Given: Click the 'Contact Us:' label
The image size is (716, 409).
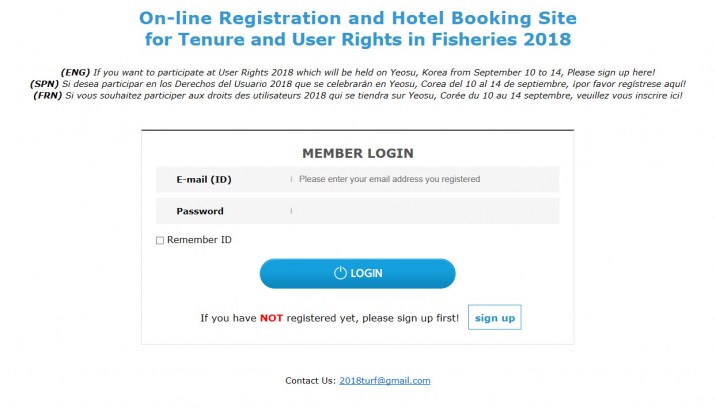Looking at the screenshot, I should click(310, 380).
